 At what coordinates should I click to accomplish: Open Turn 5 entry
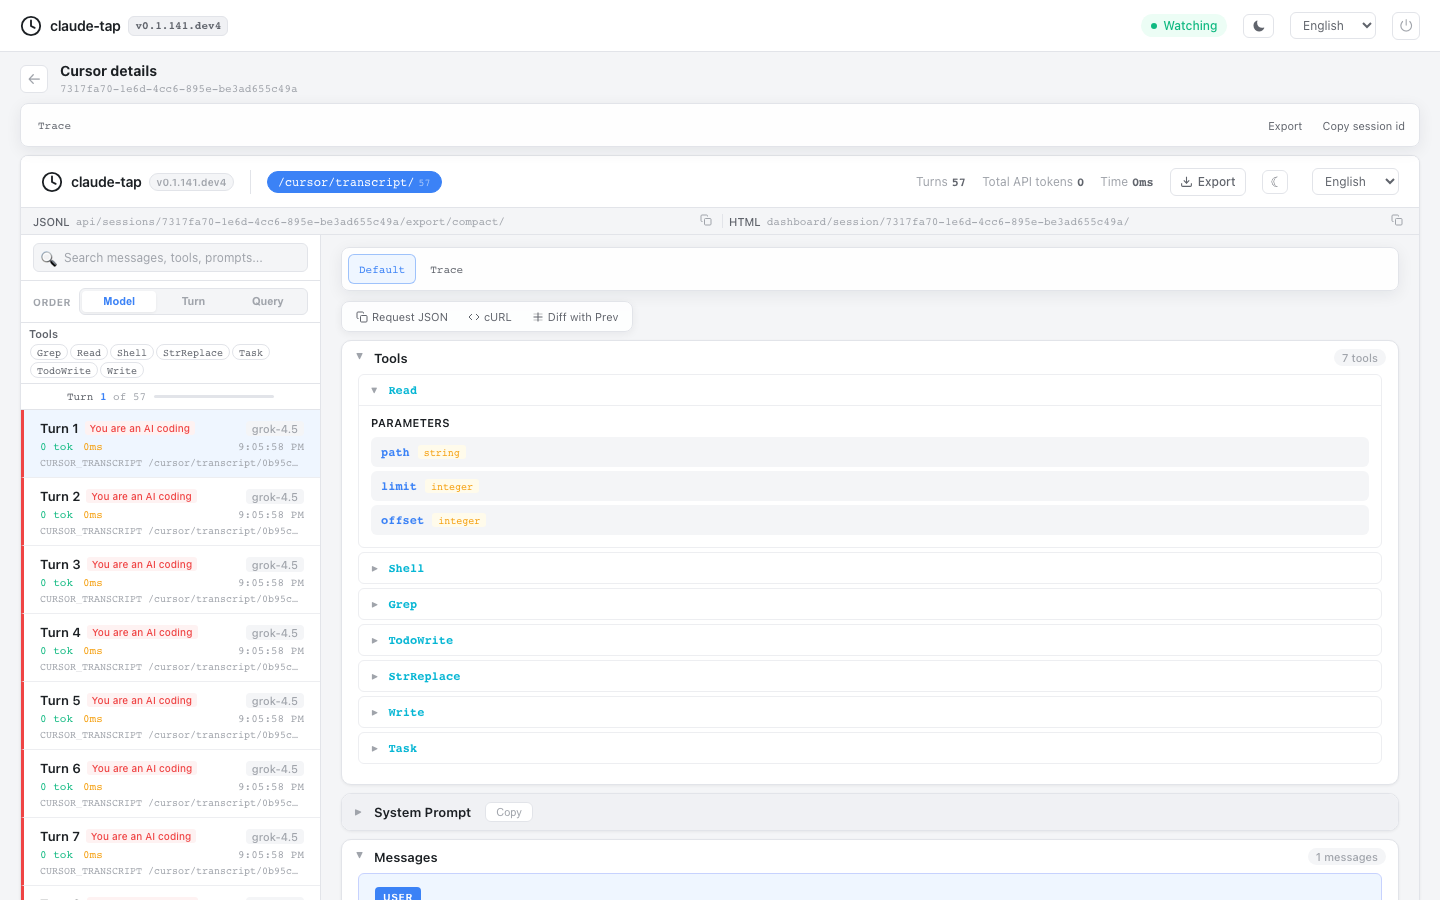pyautogui.click(x=170, y=716)
